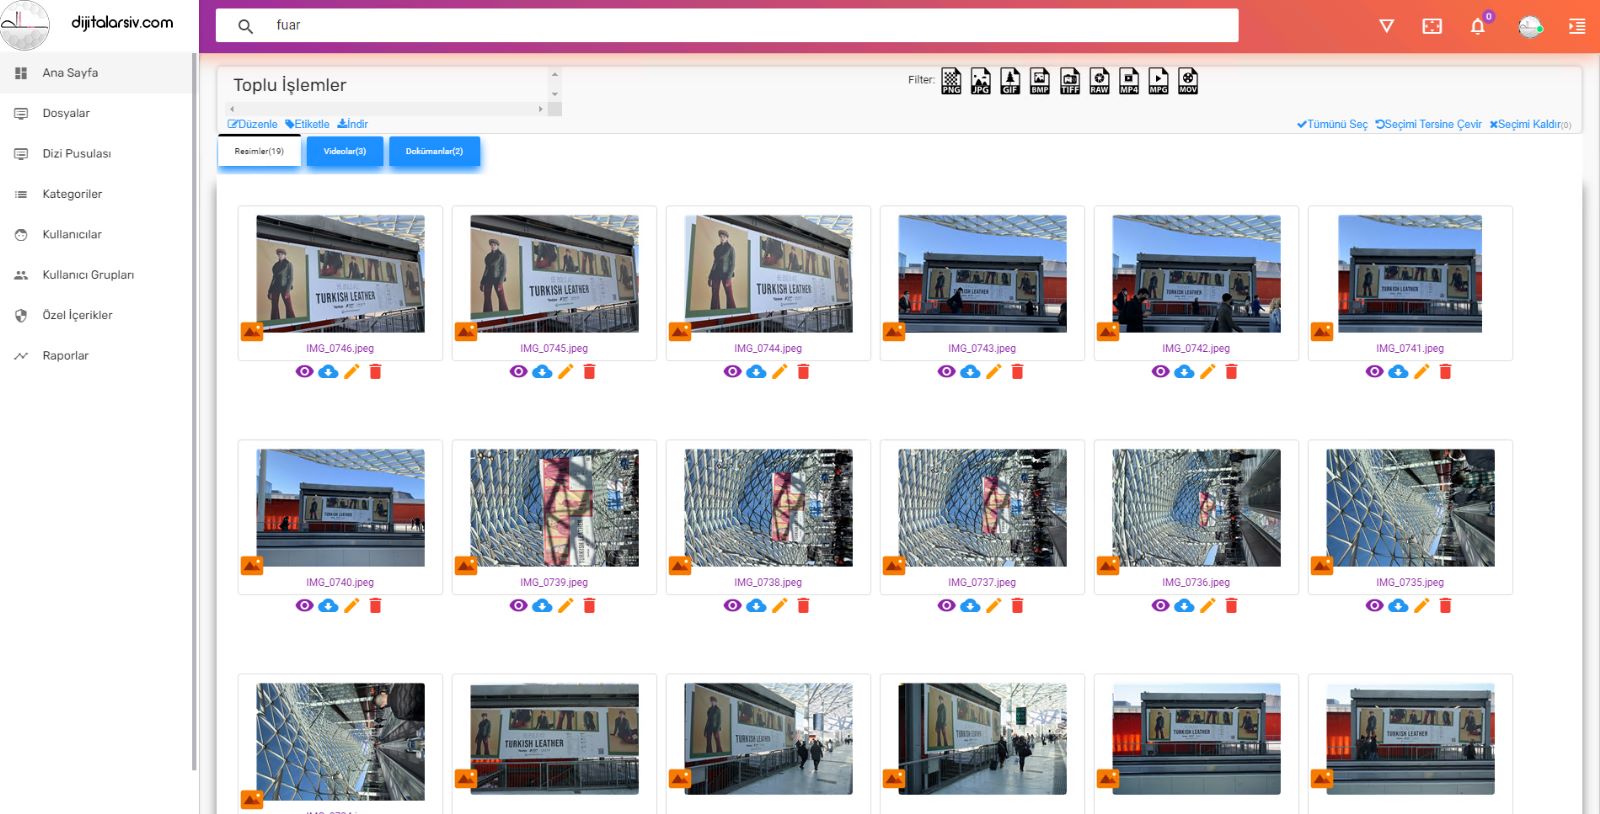Edit IMG_0743.jpeg using the pencil icon
Screen dimensions: 1600x814
(993, 372)
